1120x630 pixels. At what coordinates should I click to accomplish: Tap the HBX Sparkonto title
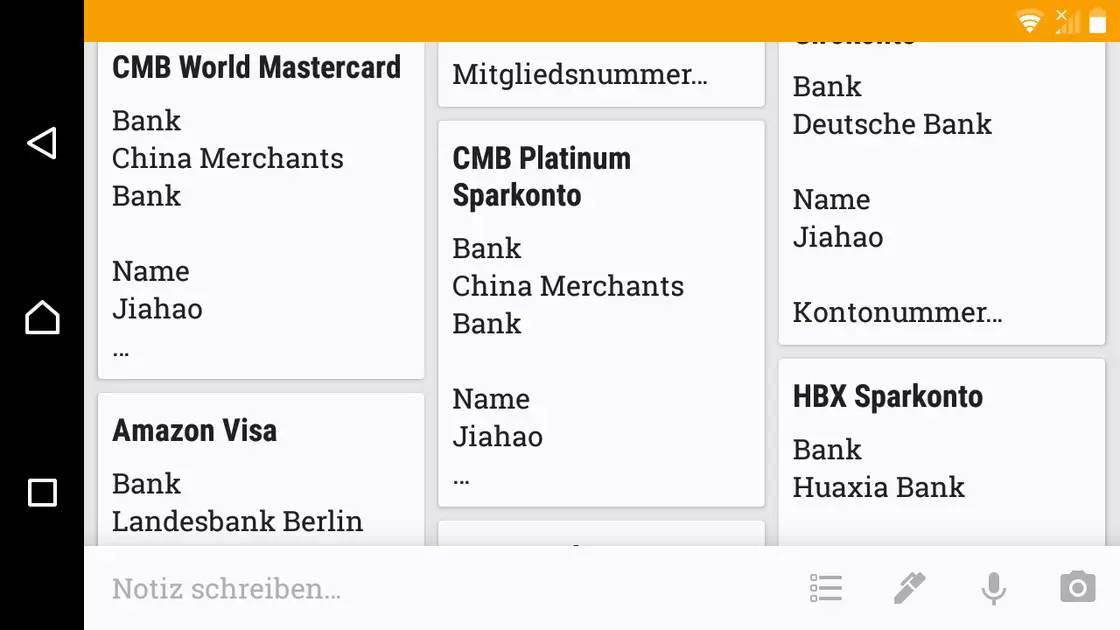[x=888, y=397]
